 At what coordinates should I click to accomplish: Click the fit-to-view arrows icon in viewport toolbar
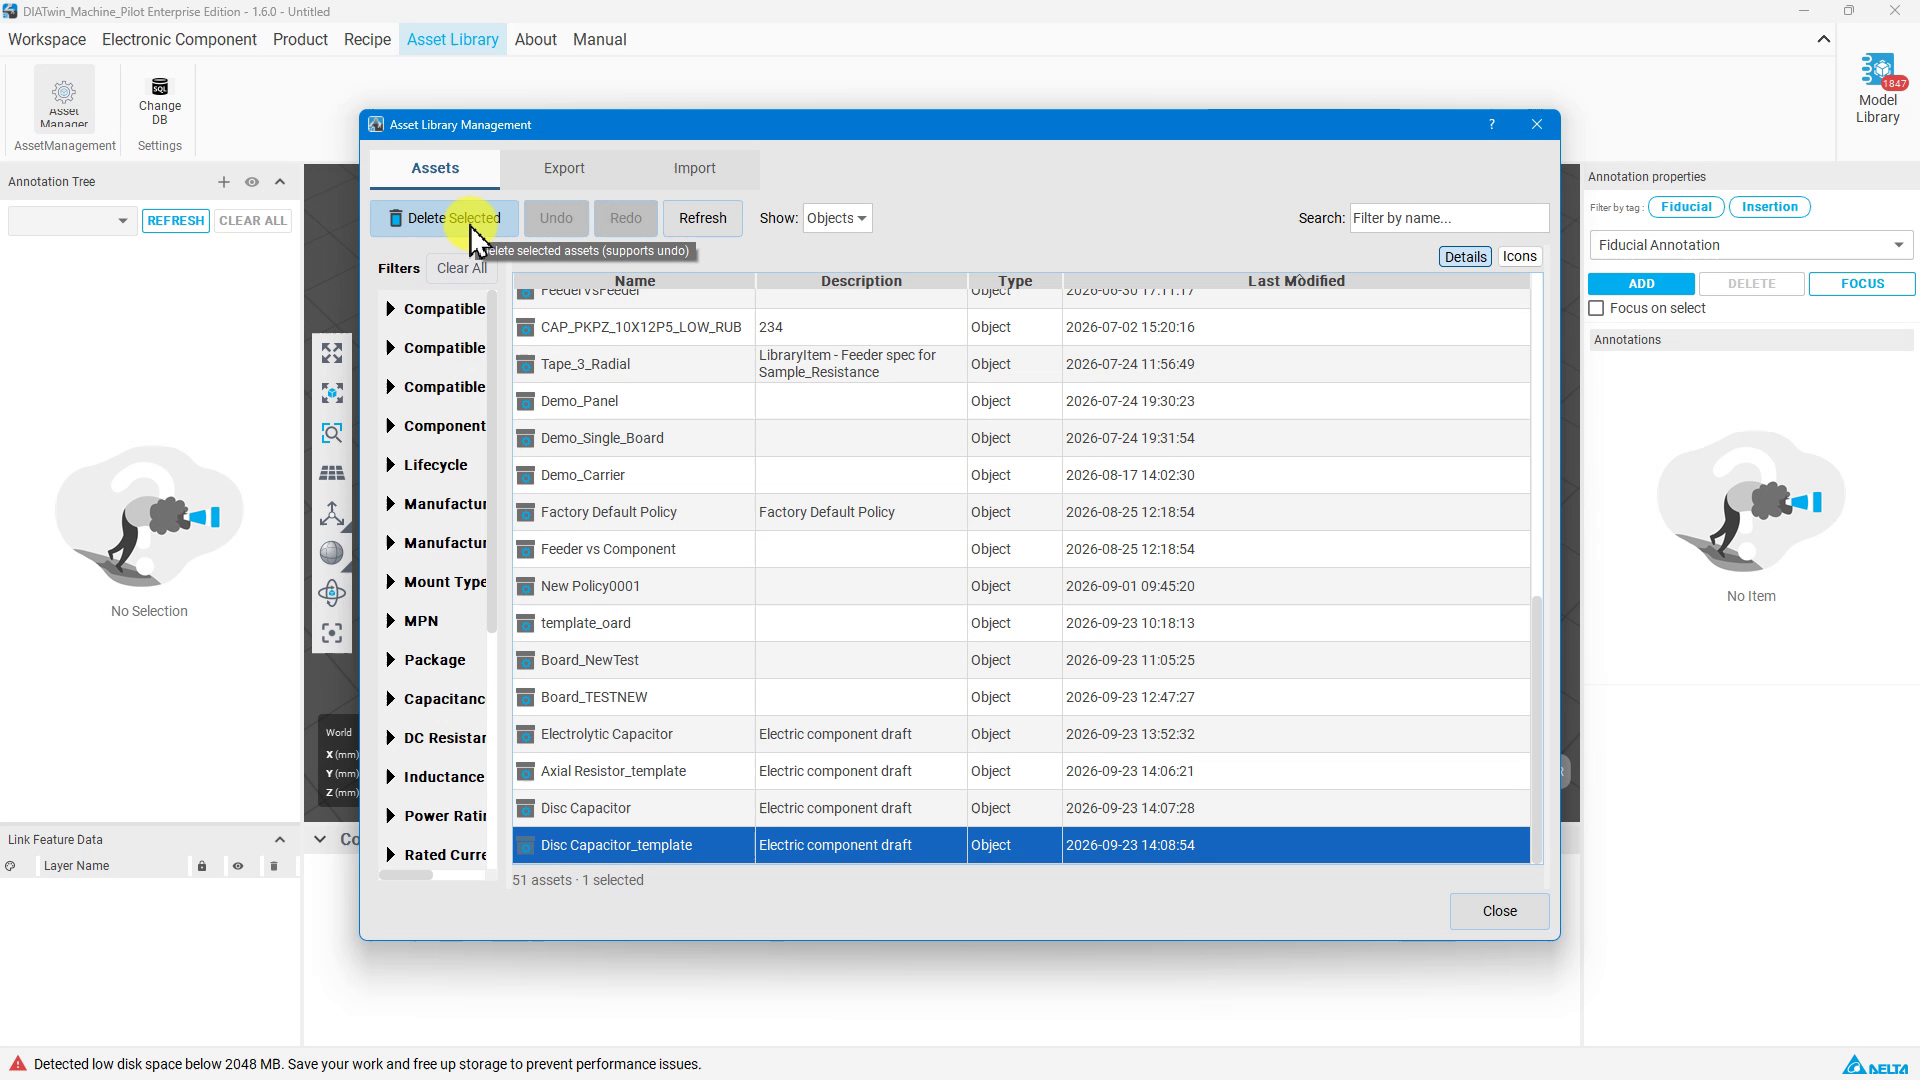tap(332, 353)
